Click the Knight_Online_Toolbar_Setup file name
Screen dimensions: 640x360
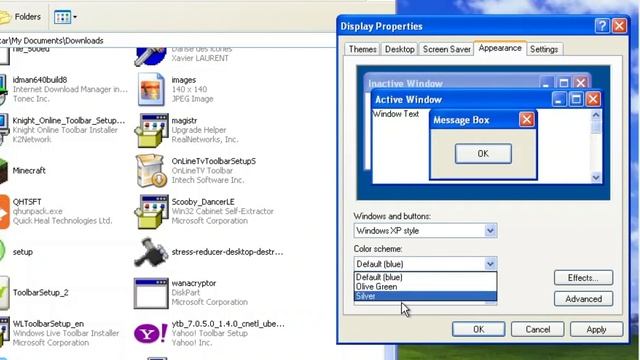69,120
